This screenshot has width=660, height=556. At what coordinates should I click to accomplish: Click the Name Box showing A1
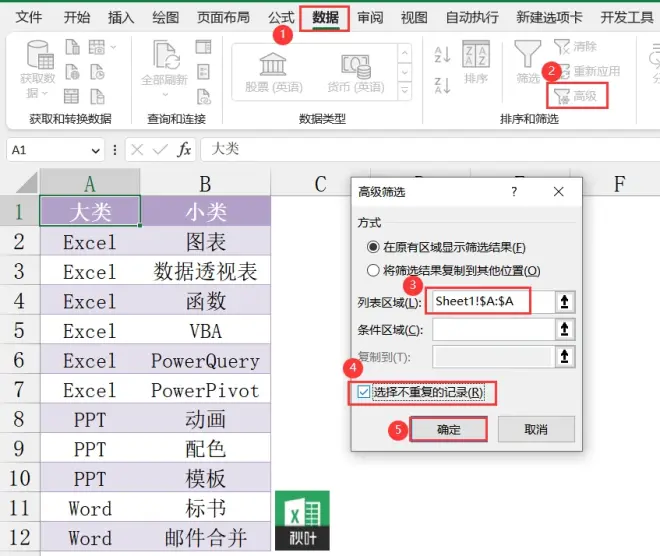47,150
